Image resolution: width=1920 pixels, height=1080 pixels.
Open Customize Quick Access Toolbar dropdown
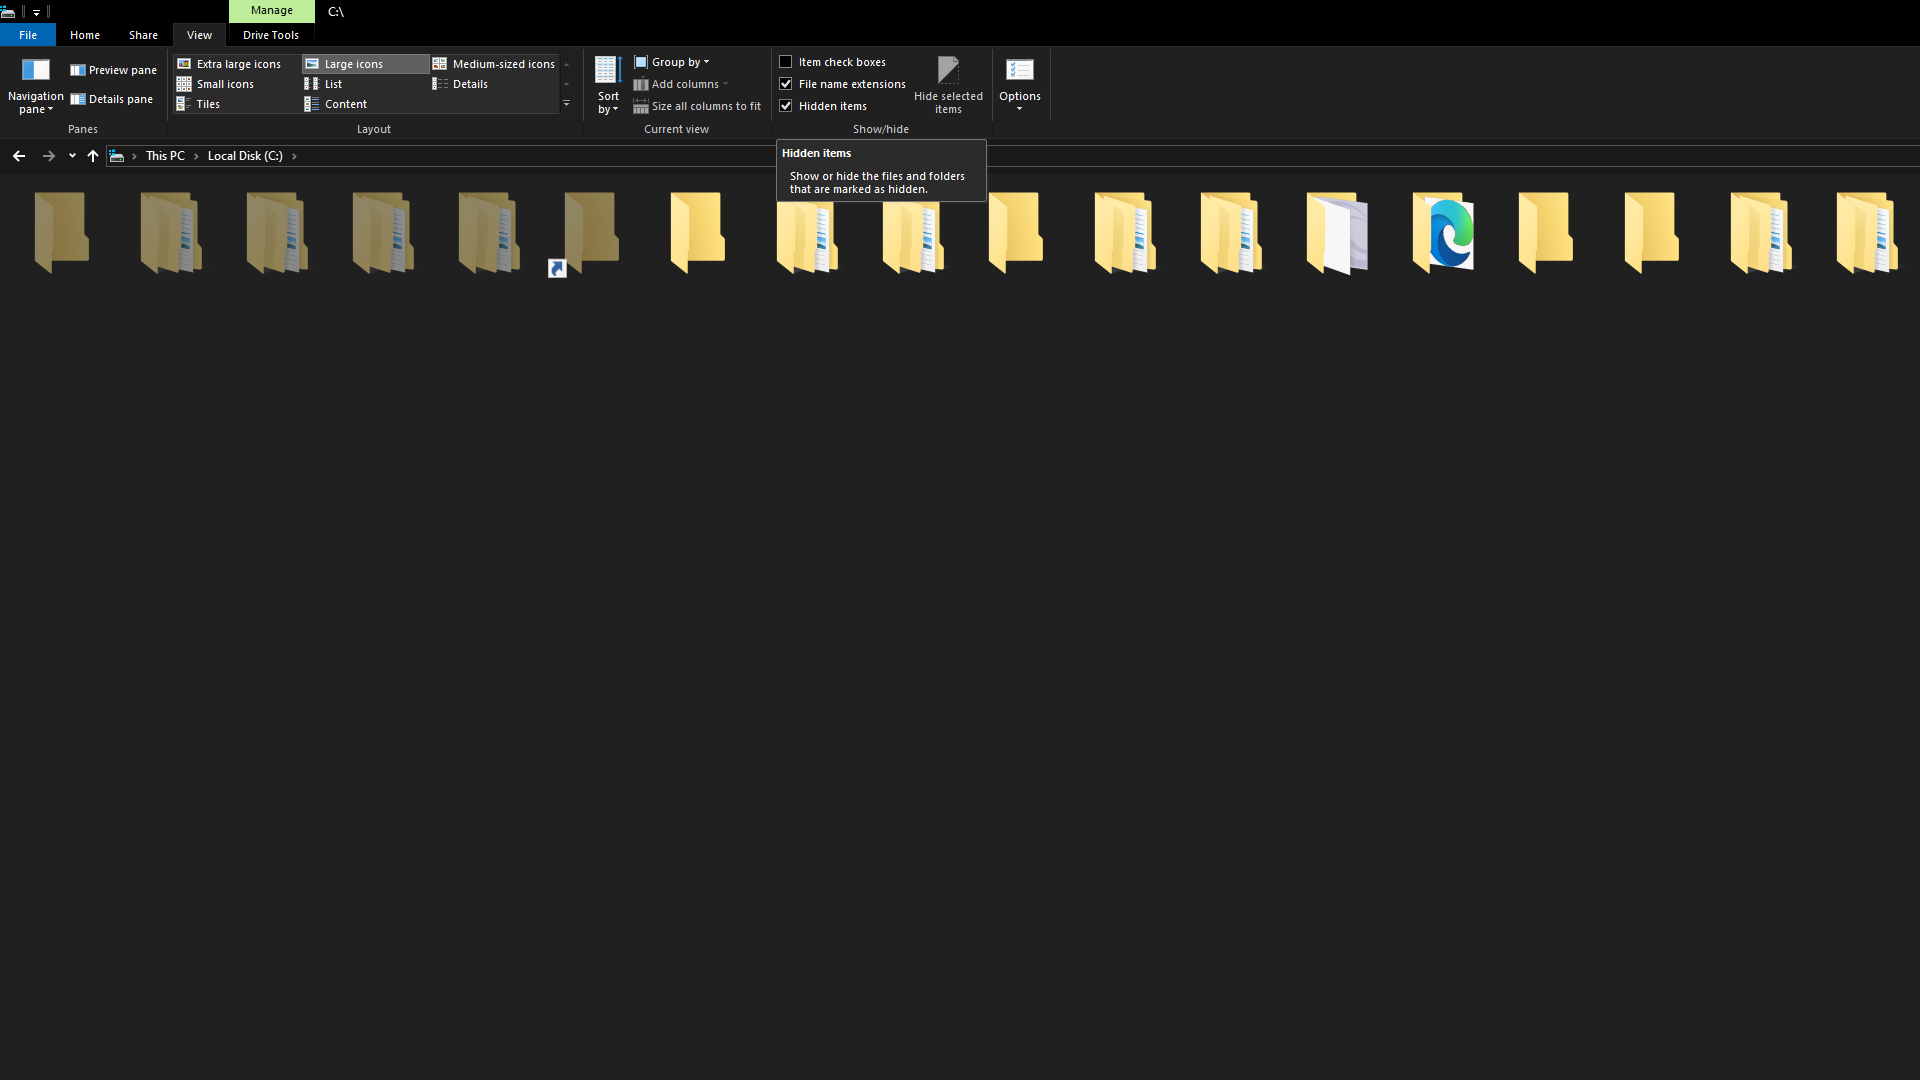coord(36,12)
